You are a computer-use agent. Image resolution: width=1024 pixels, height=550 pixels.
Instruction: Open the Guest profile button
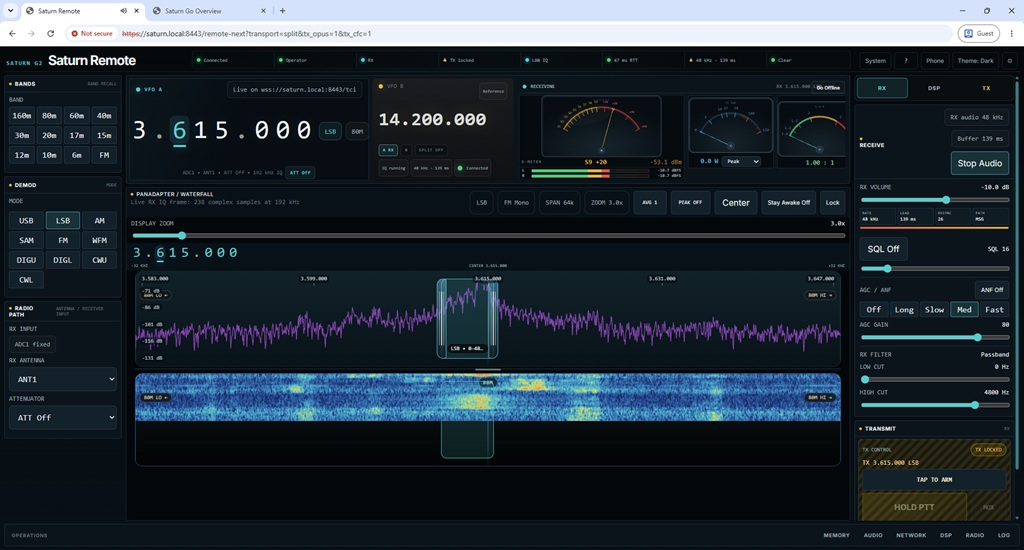[979, 33]
